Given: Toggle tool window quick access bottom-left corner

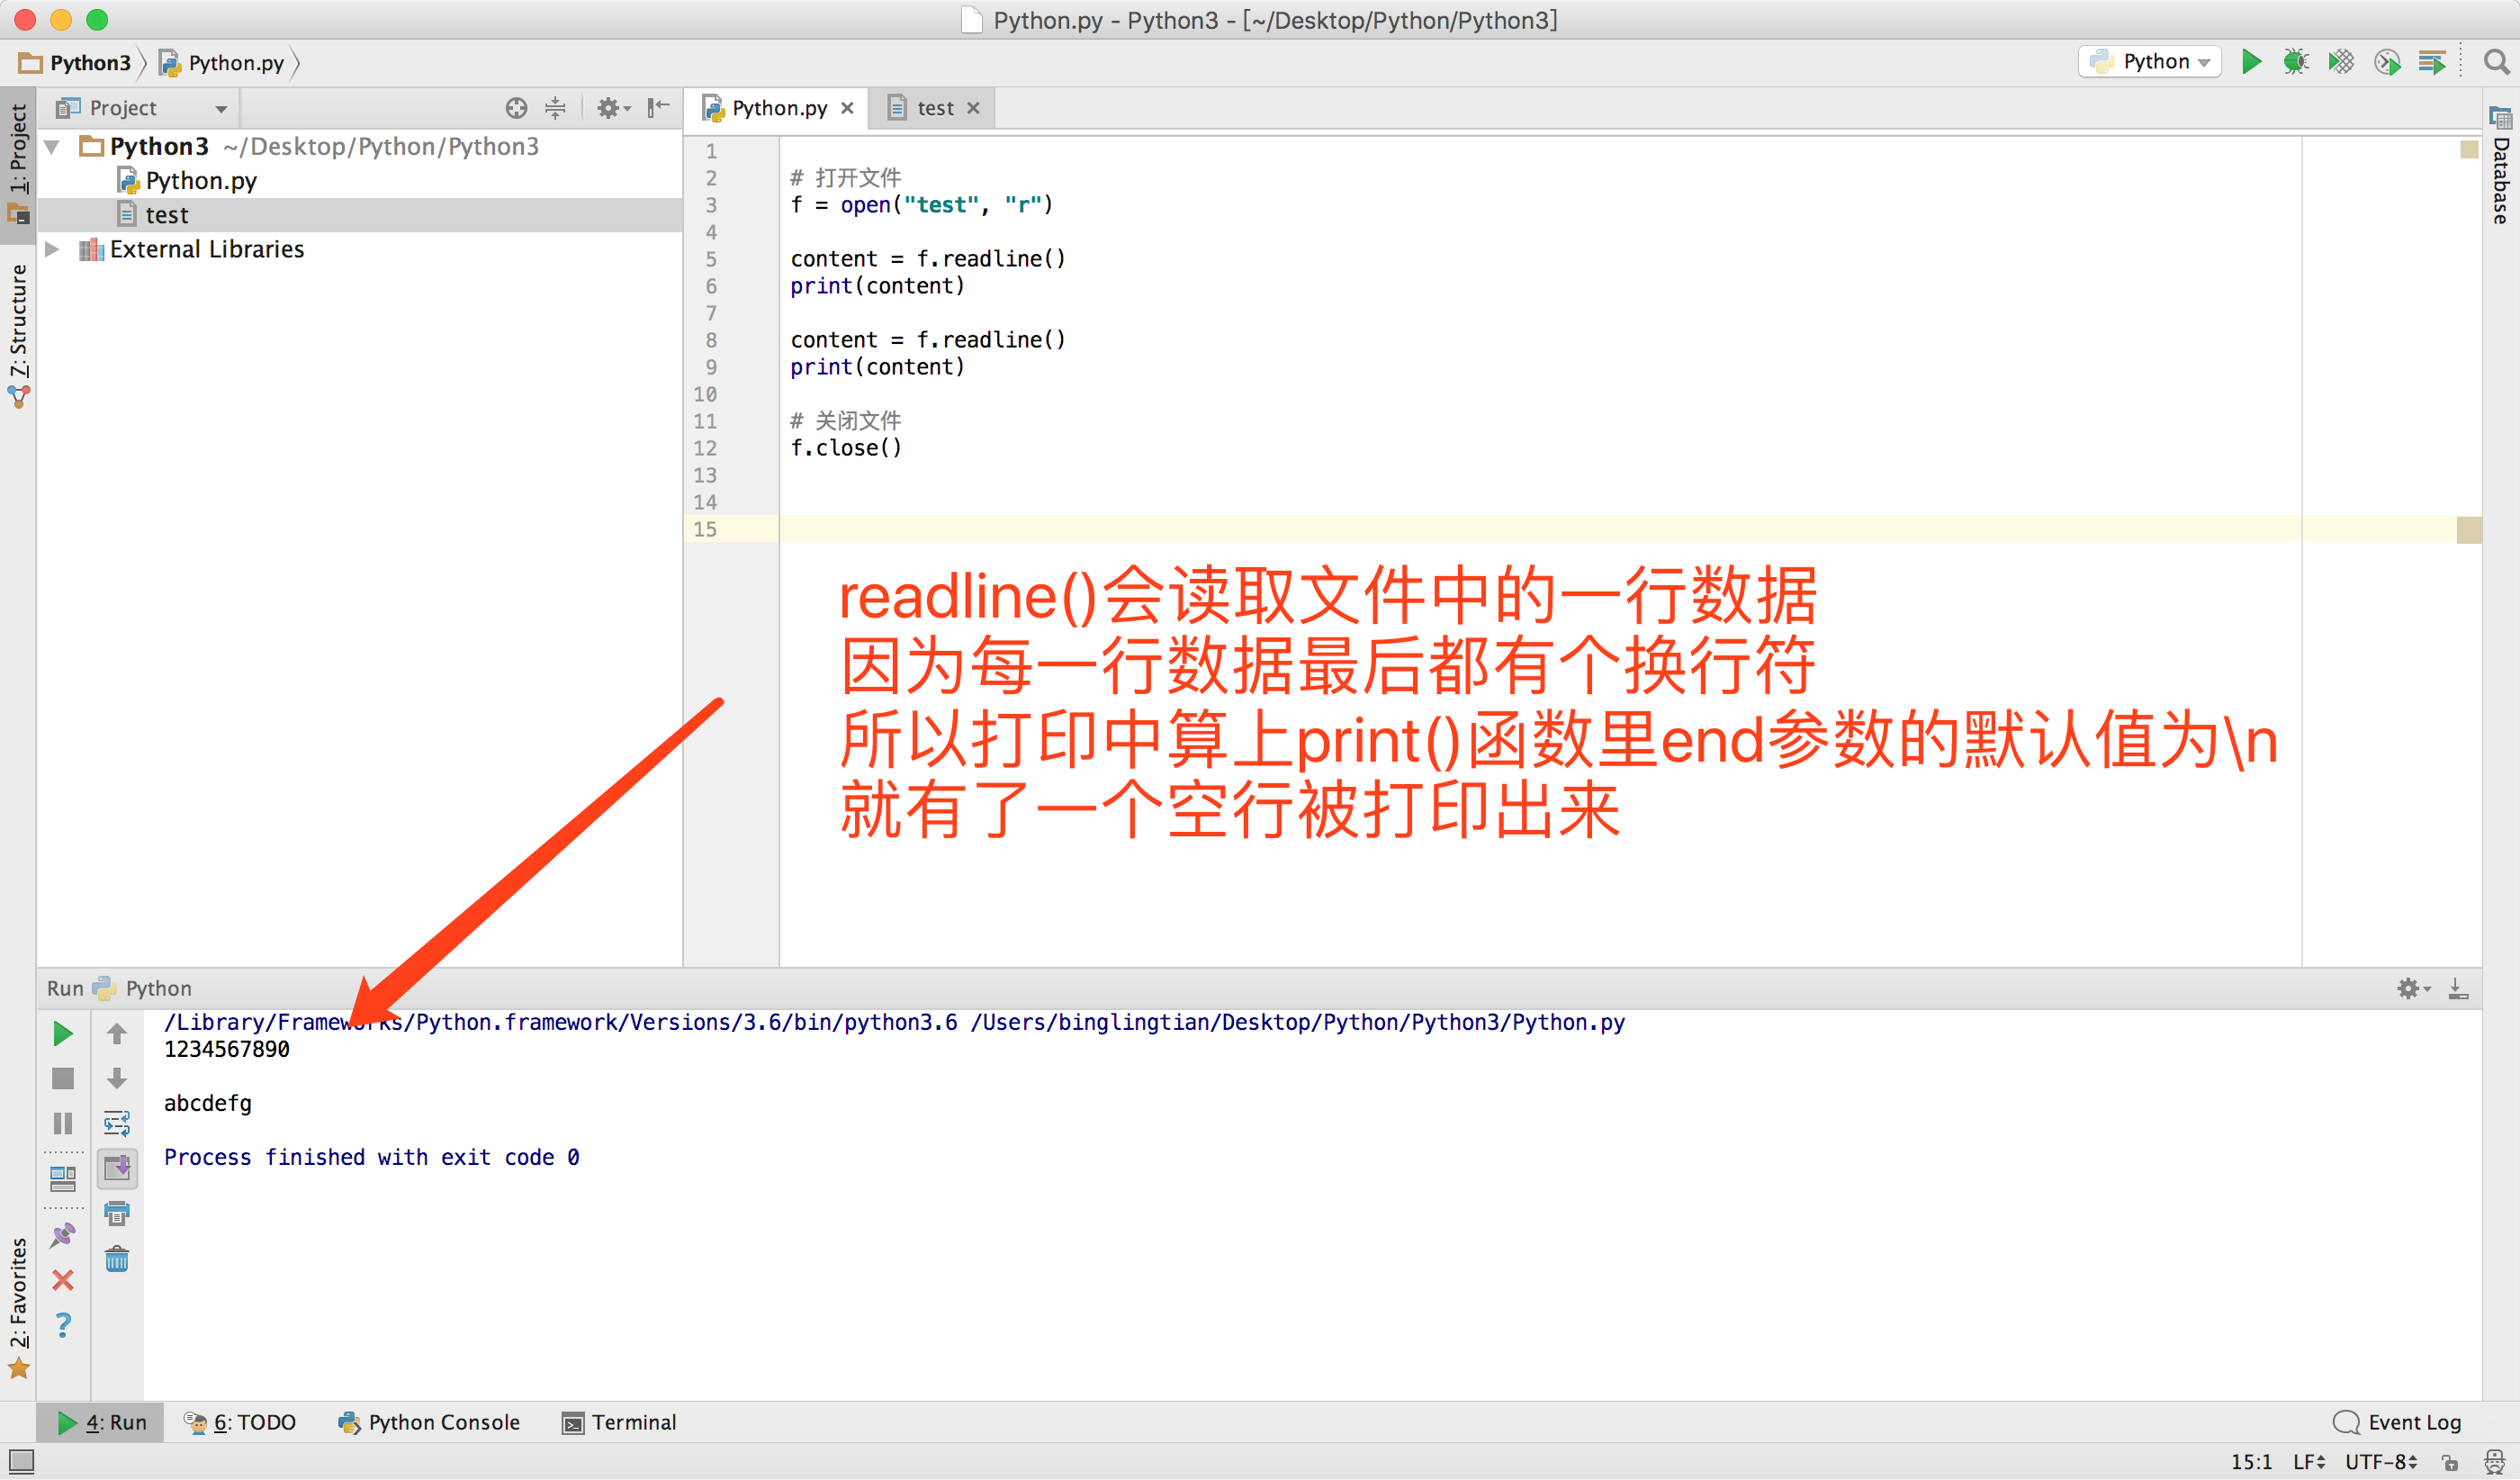Looking at the screenshot, I should tap(21, 1461).
